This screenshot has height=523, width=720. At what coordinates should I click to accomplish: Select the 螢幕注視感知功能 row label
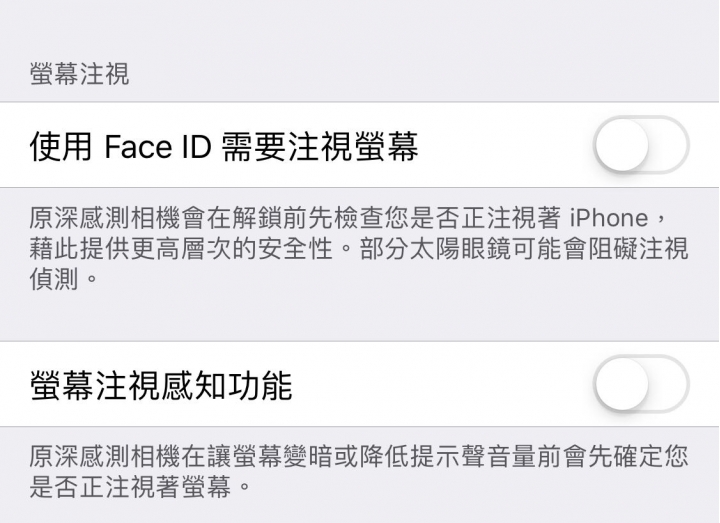click(x=161, y=385)
